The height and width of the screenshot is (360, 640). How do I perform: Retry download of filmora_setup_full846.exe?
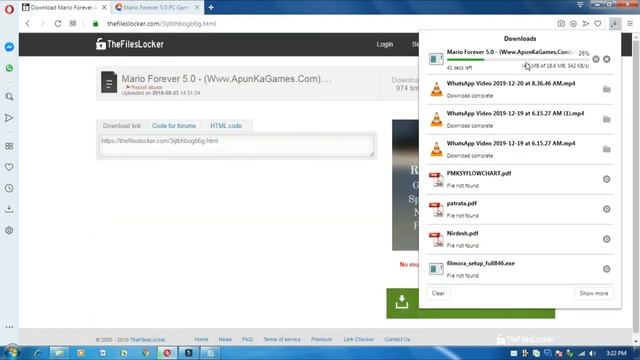point(607,269)
